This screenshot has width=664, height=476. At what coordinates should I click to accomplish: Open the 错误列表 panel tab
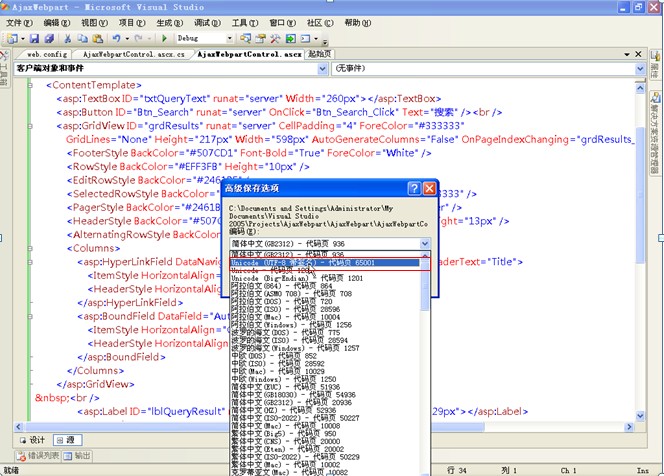click(37, 456)
